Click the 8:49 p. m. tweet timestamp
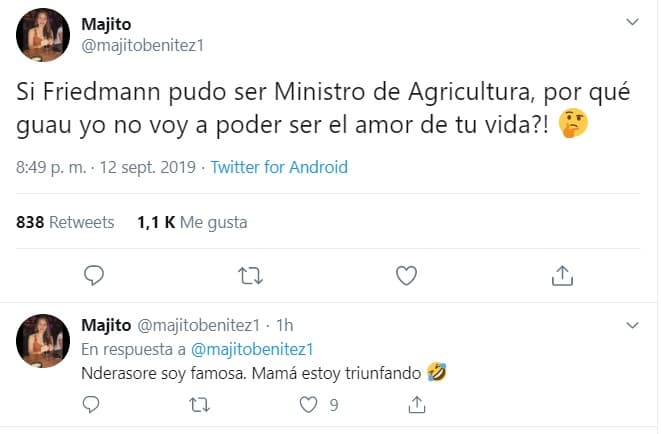Image resolution: width=662 pixels, height=434 pixels. click(51, 167)
